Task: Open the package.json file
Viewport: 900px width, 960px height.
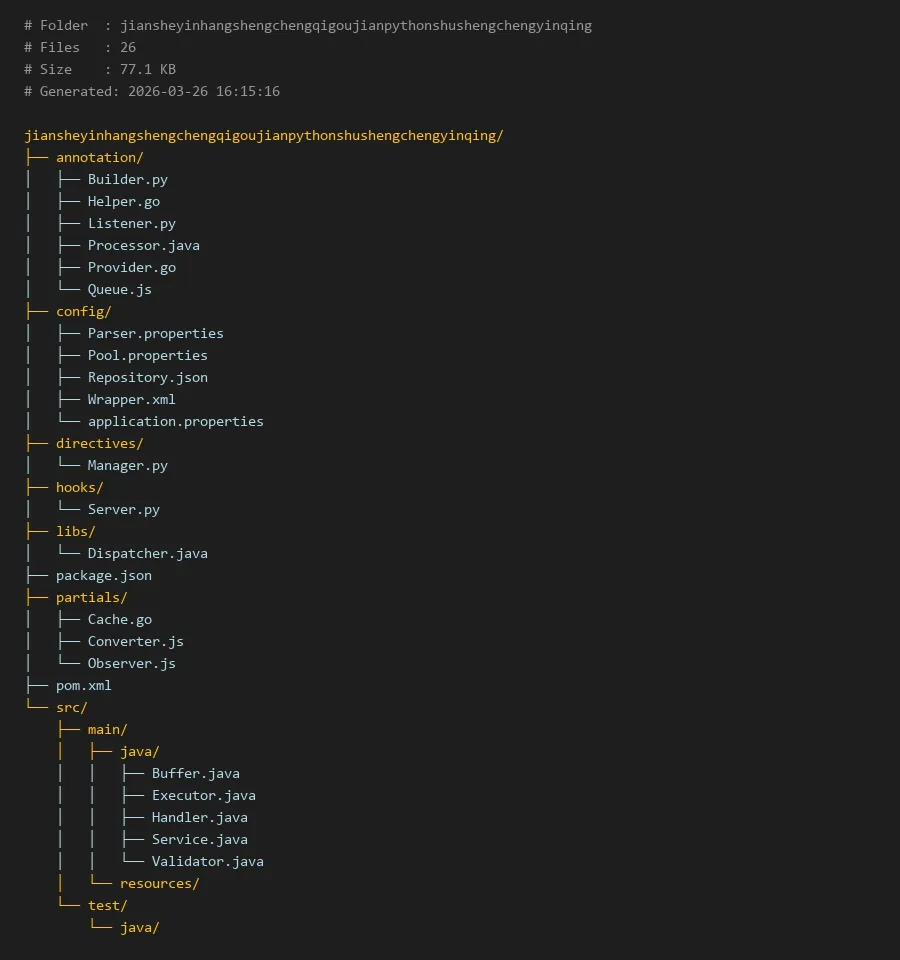Action: [103, 575]
